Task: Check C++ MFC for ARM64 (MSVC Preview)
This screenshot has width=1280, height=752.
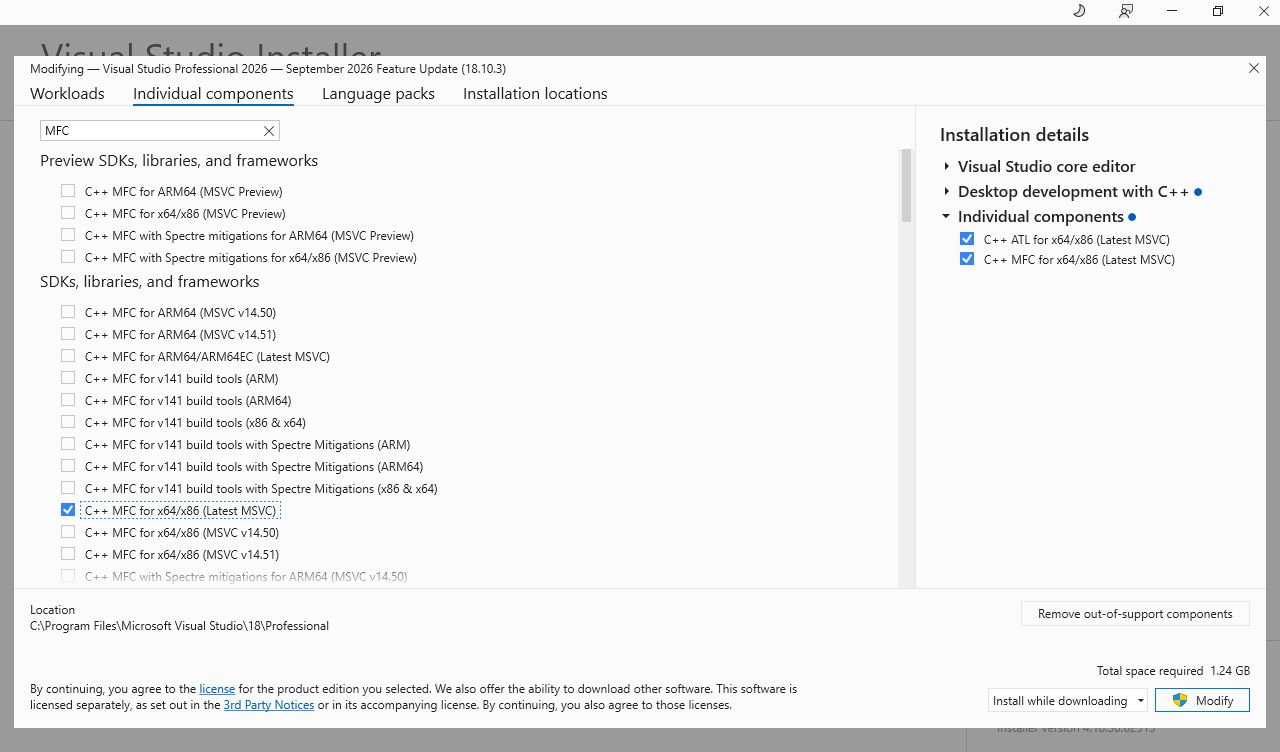Action: (68, 191)
